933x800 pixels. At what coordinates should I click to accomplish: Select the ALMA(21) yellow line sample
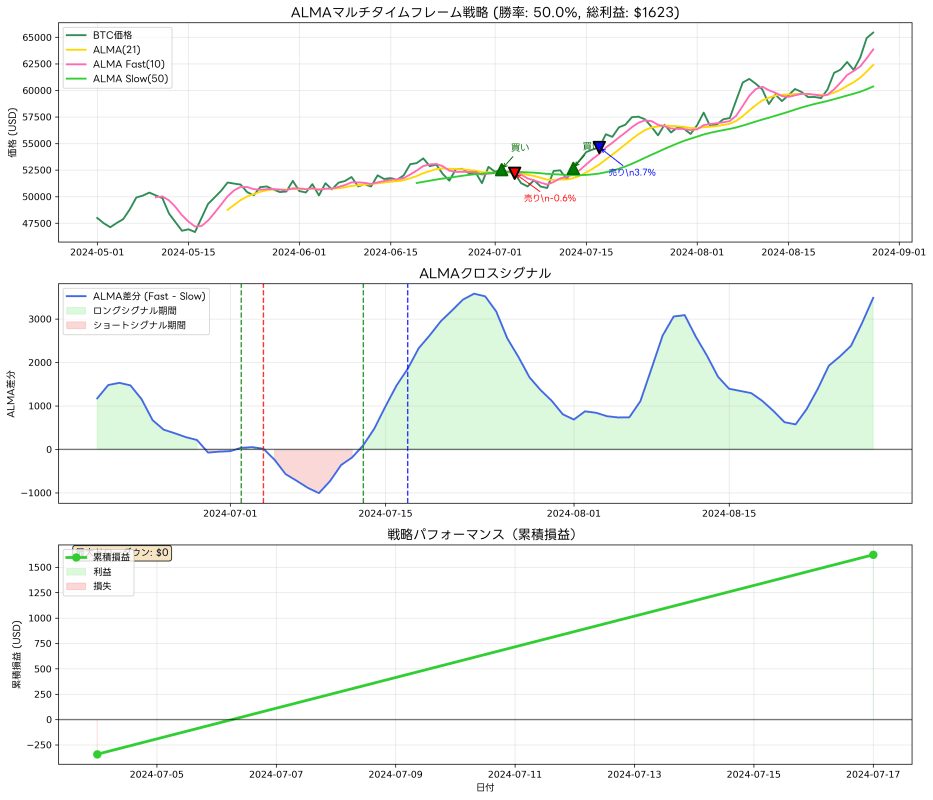coord(78,50)
